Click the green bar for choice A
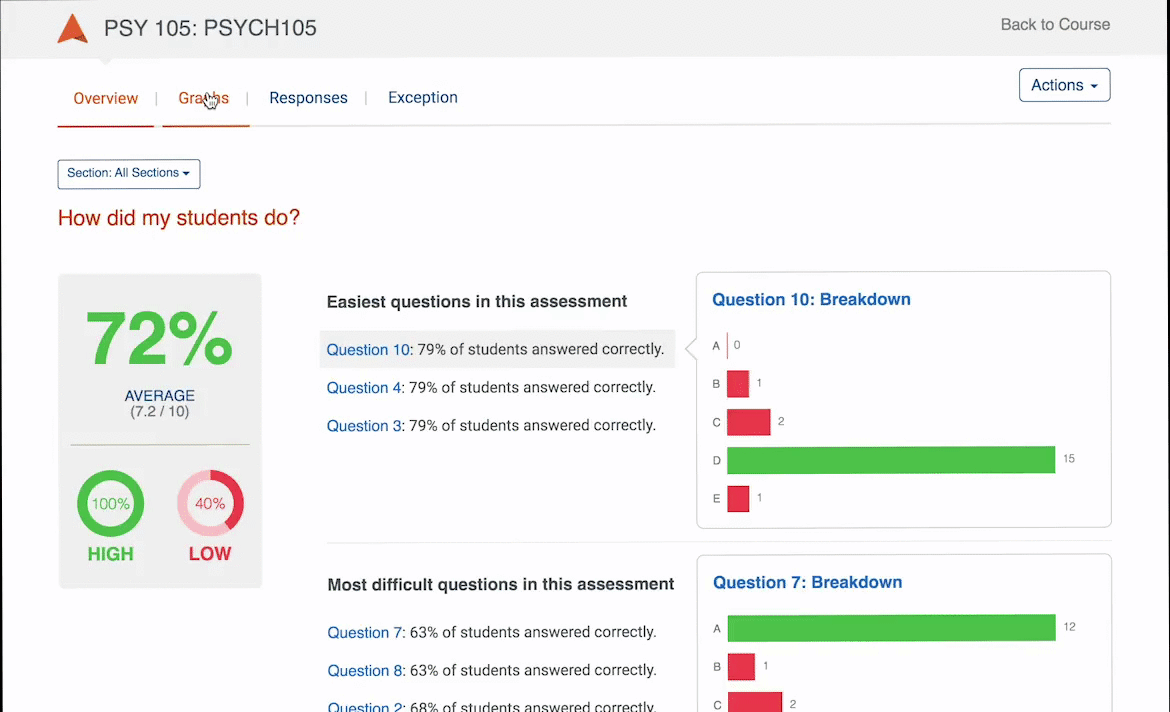 tap(890, 627)
